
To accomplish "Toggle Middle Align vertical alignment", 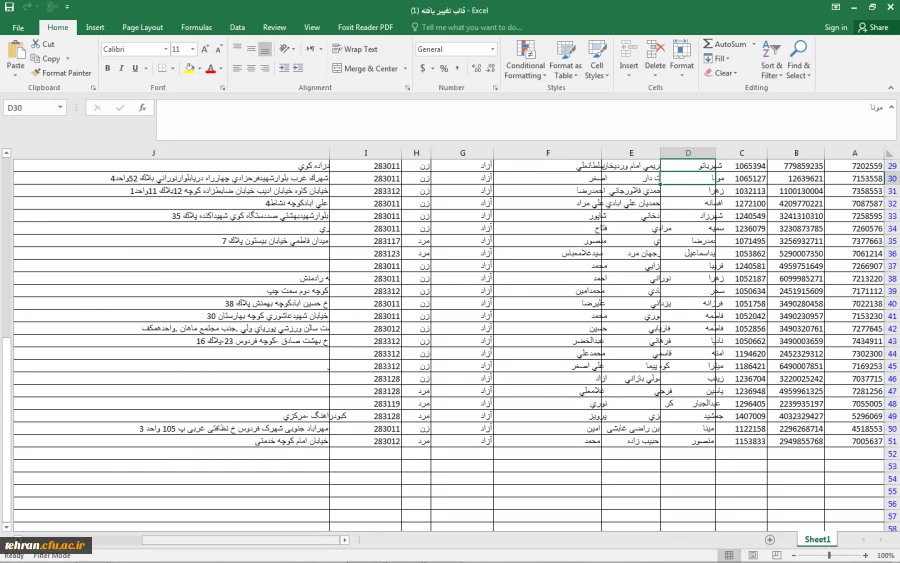I will (x=251, y=49).
